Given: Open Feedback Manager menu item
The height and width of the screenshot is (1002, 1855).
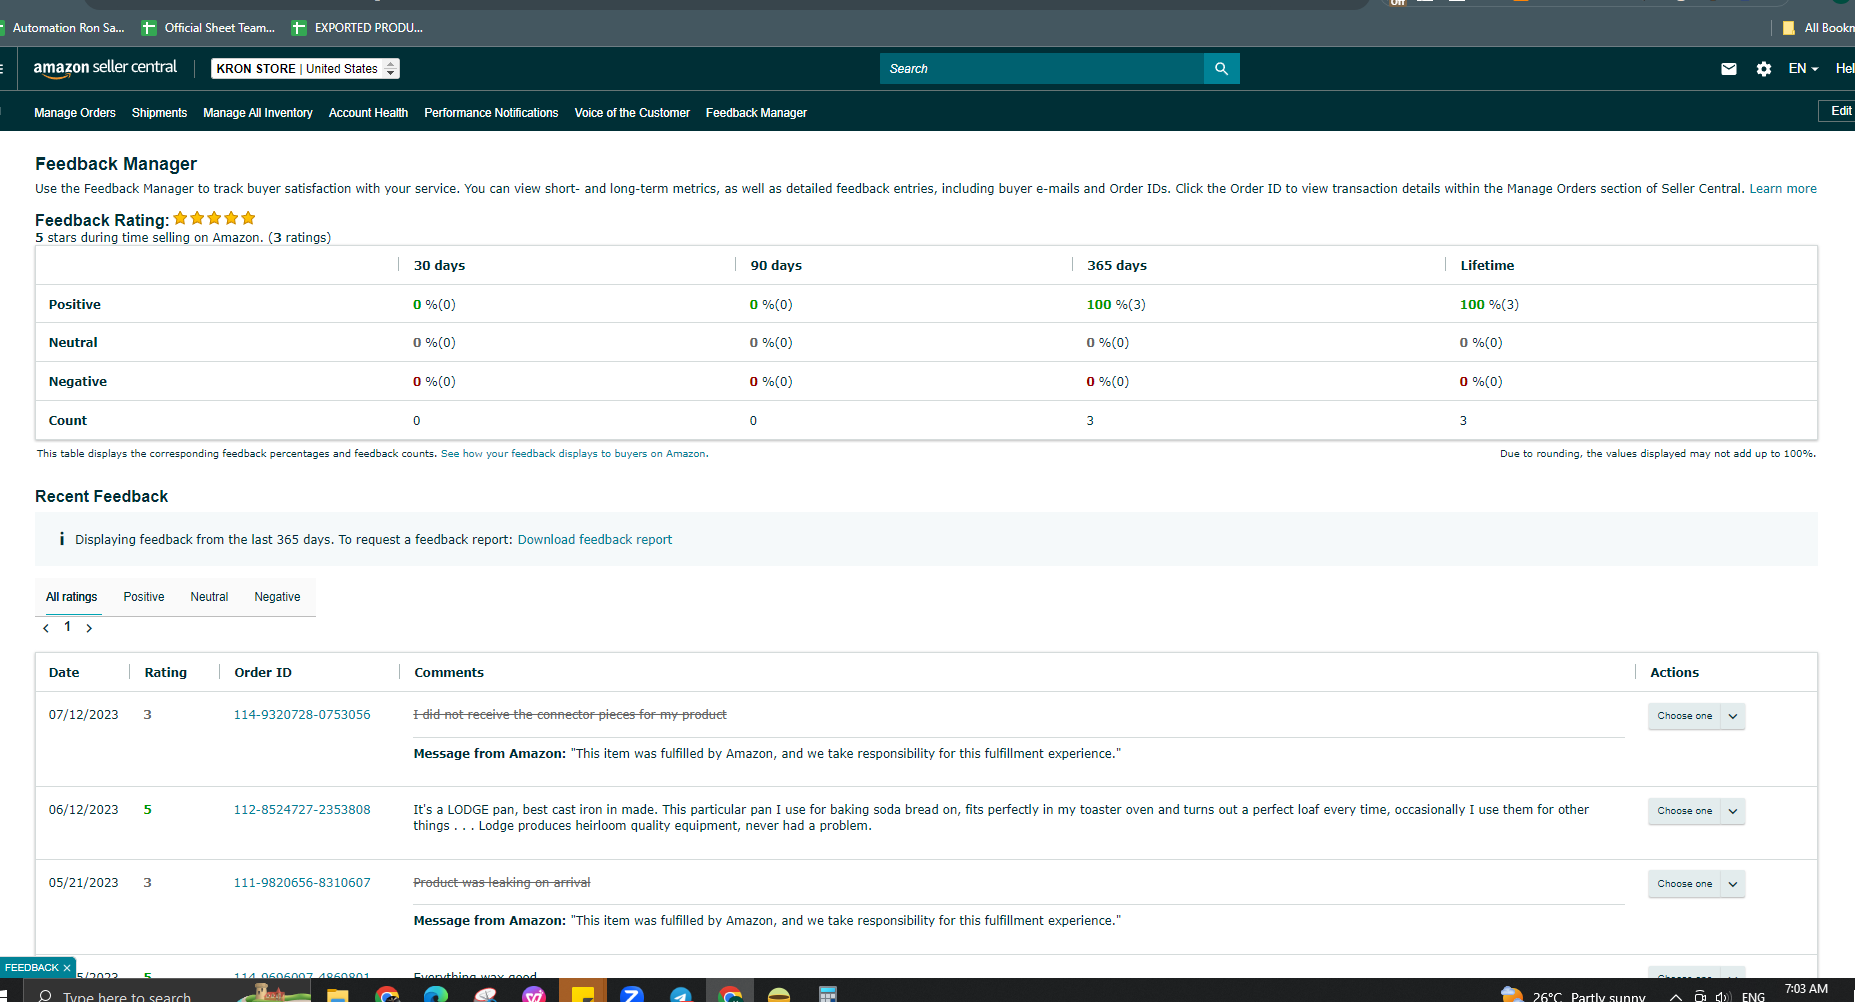Looking at the screenshot, I should point(756,113).
